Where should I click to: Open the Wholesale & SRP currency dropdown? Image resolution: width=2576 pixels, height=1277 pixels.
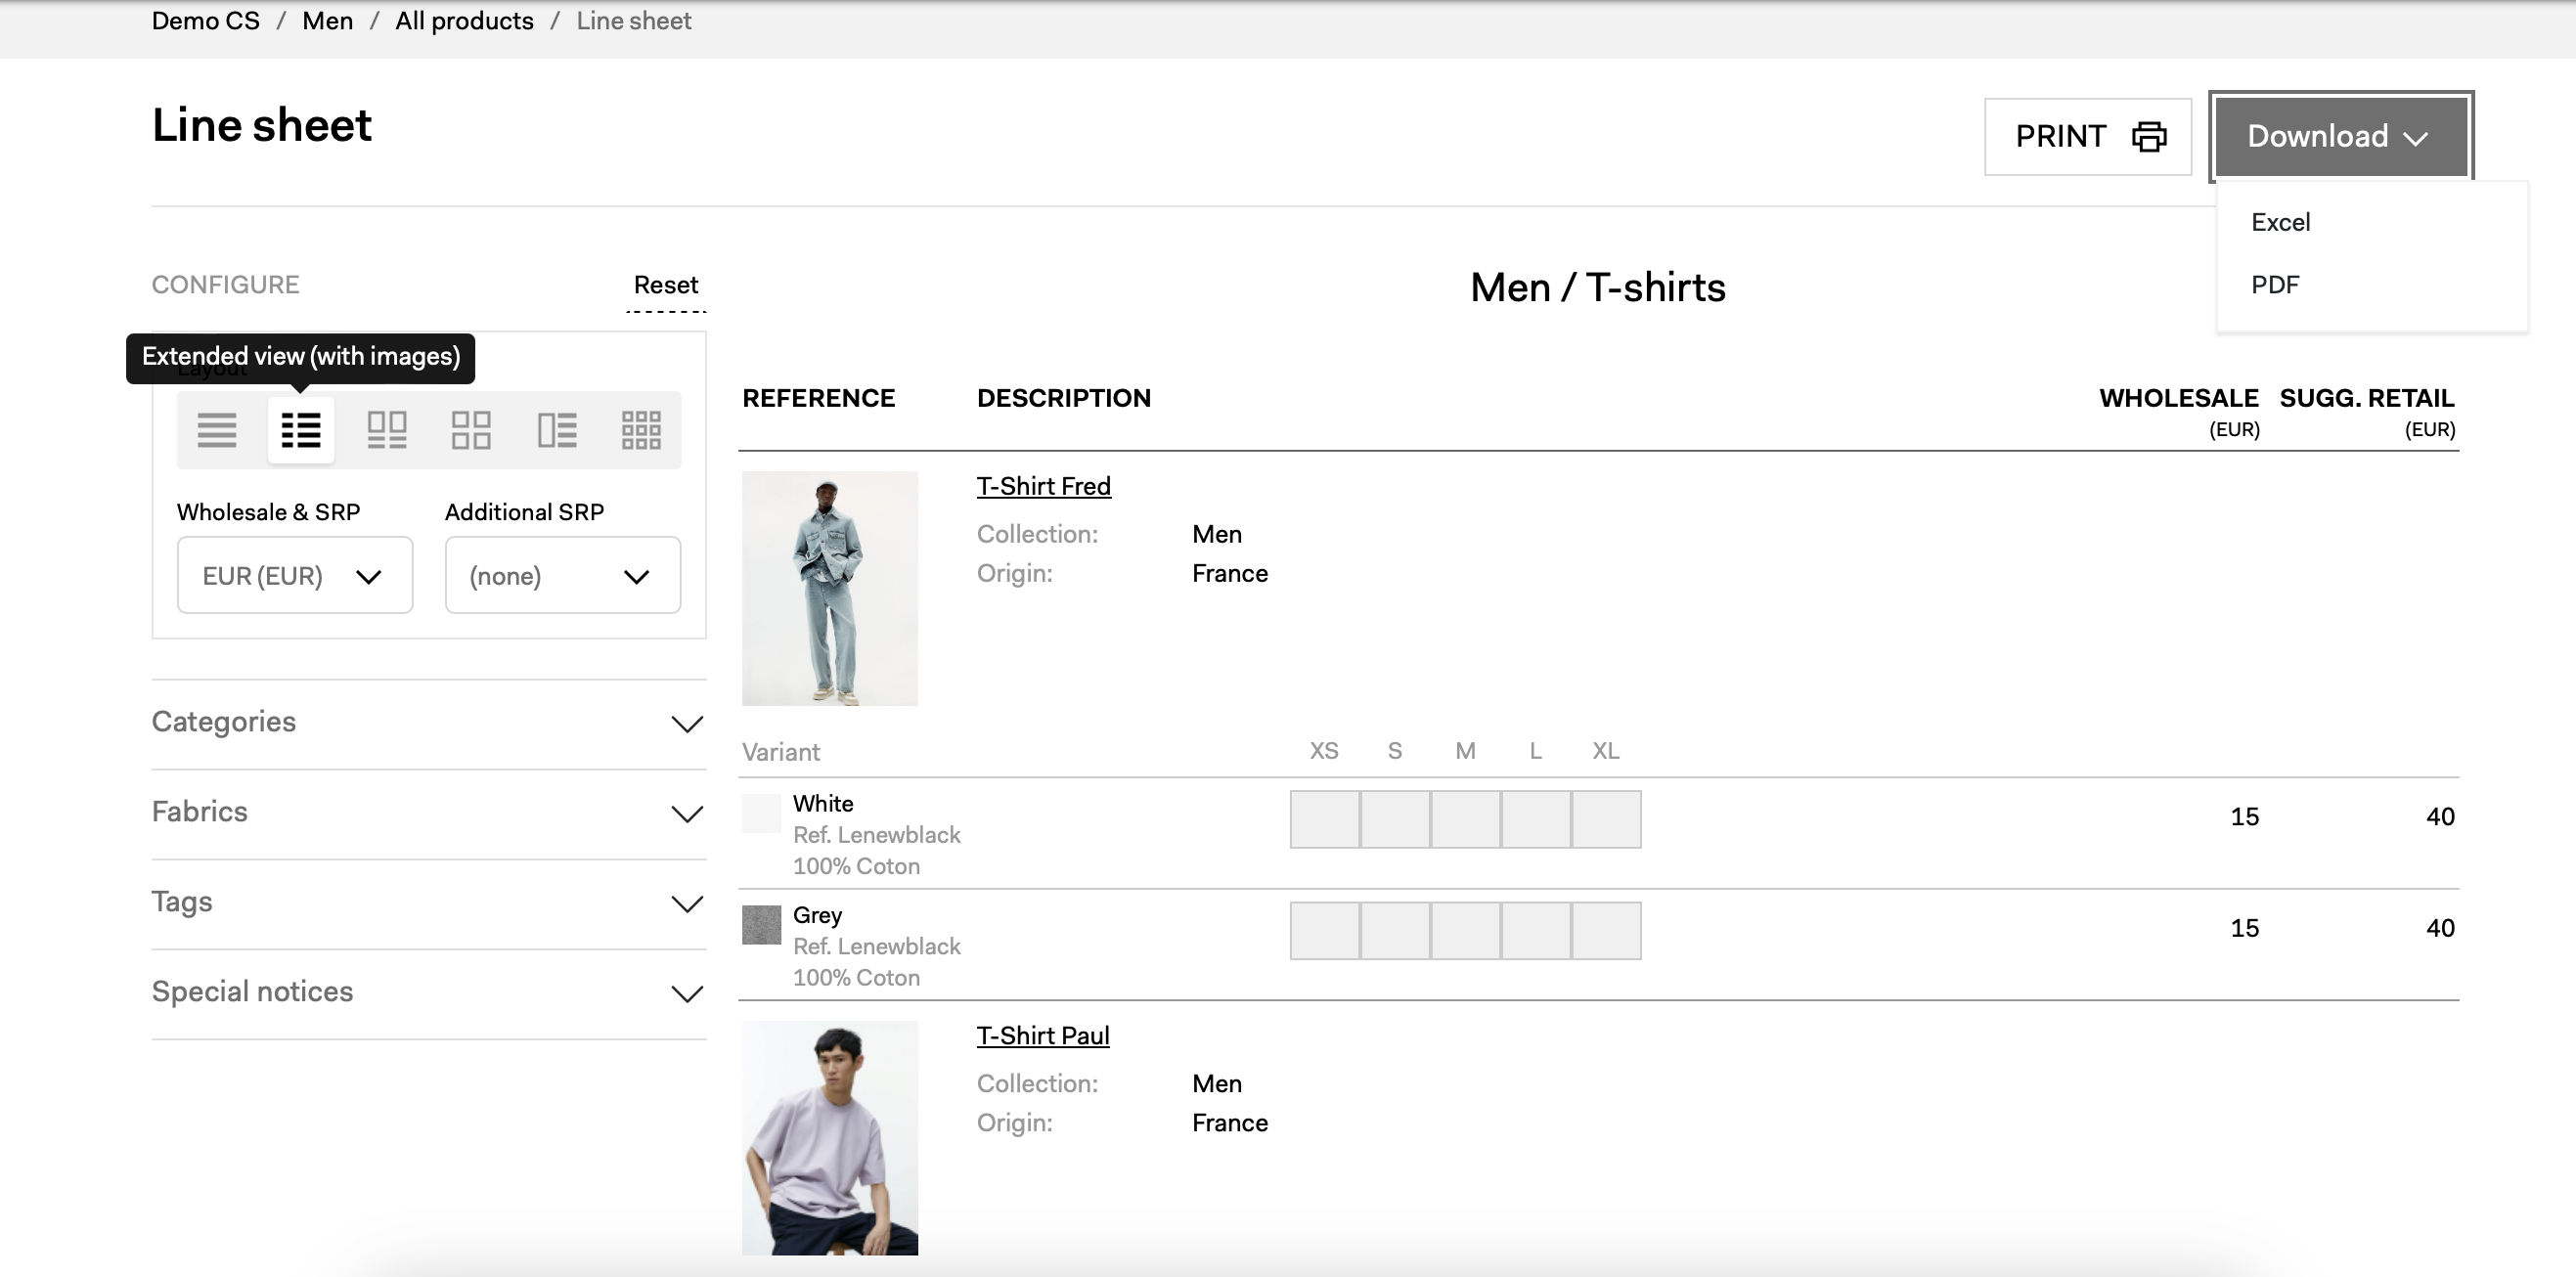(294, 576)
